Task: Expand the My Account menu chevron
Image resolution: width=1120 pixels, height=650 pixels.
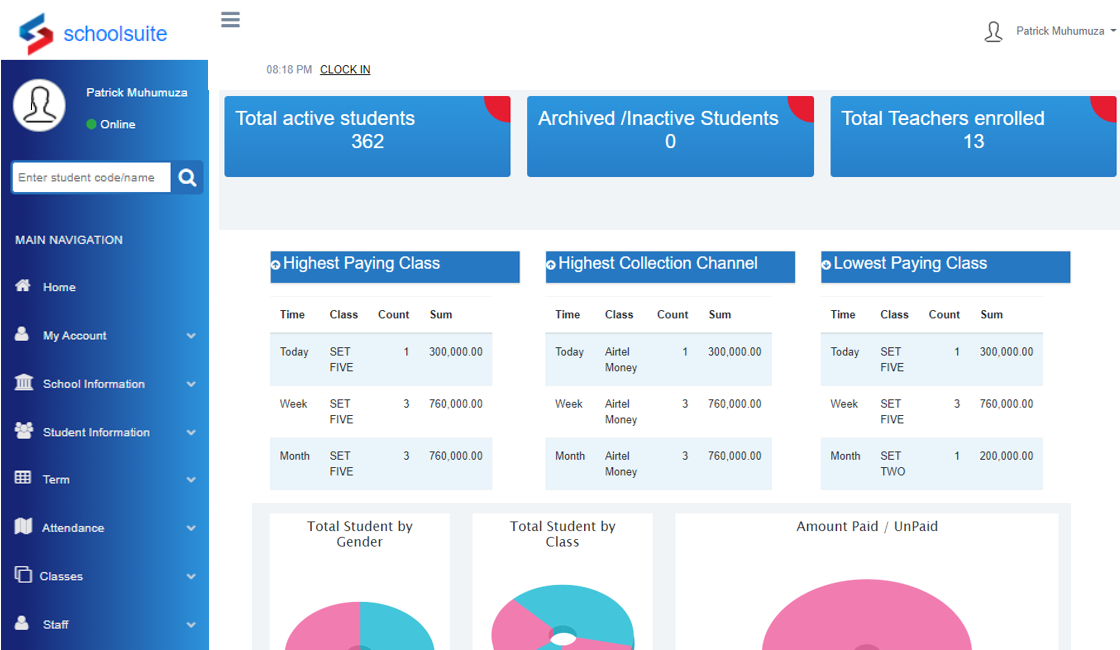Action: click(191, 336)
